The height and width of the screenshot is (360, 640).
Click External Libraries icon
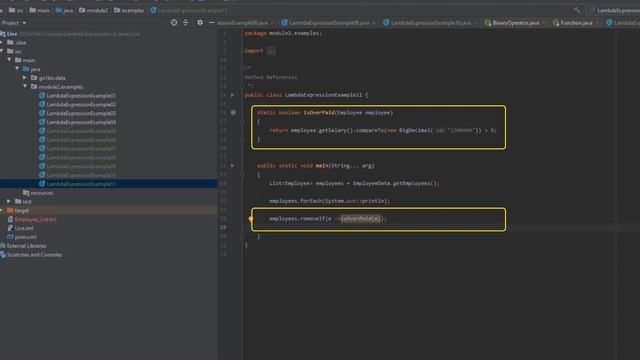tap(3, 246)
